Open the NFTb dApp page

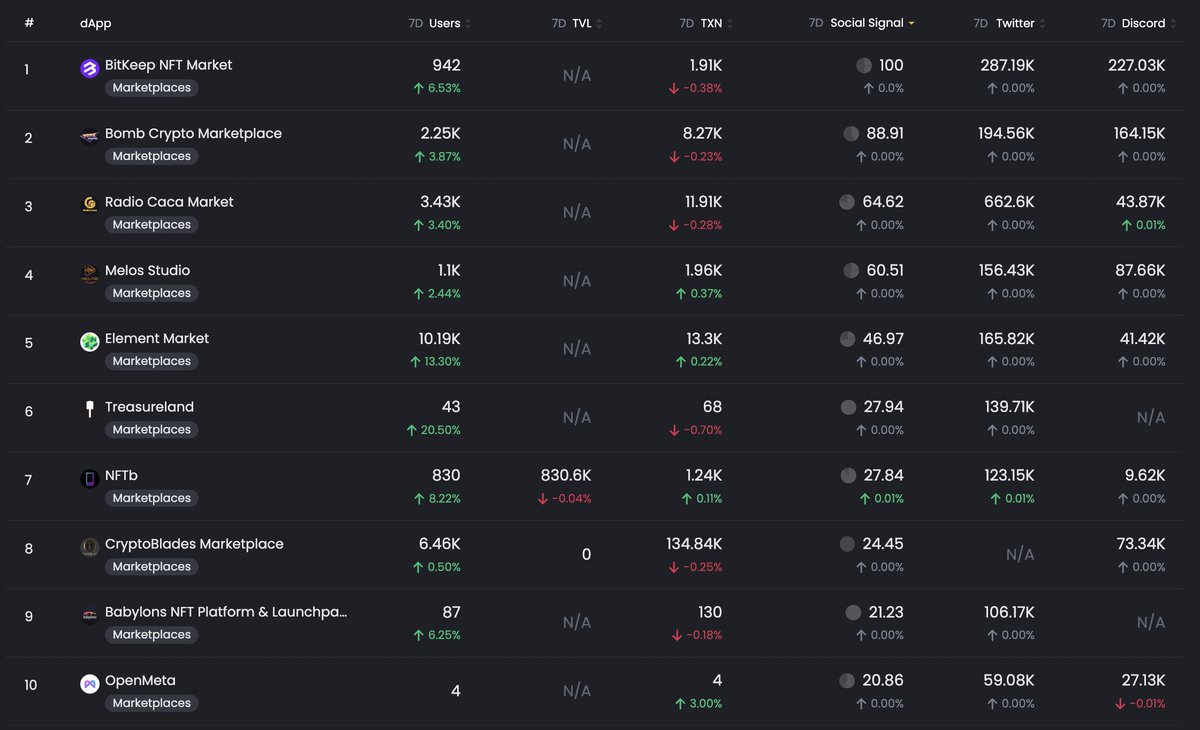(121, 475)
